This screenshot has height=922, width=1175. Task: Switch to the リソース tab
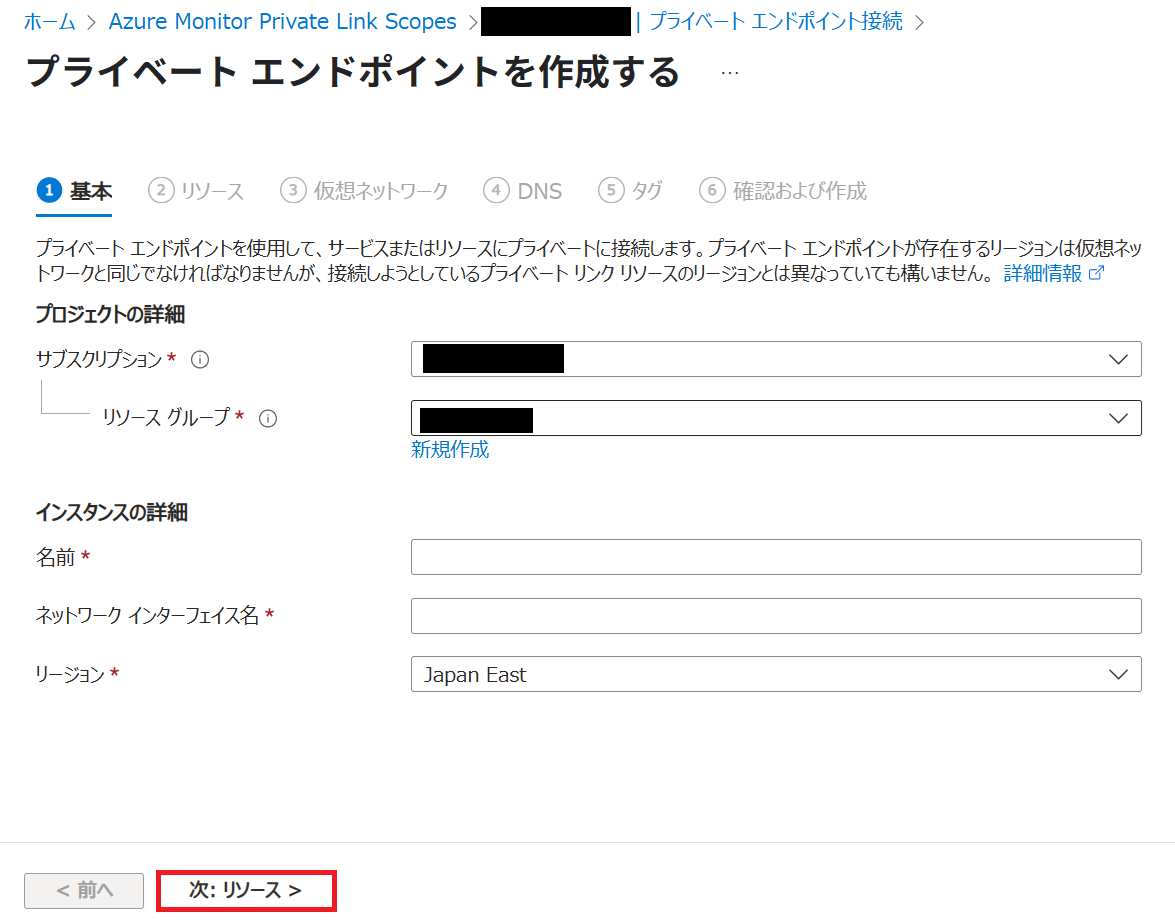pos(196,191)
